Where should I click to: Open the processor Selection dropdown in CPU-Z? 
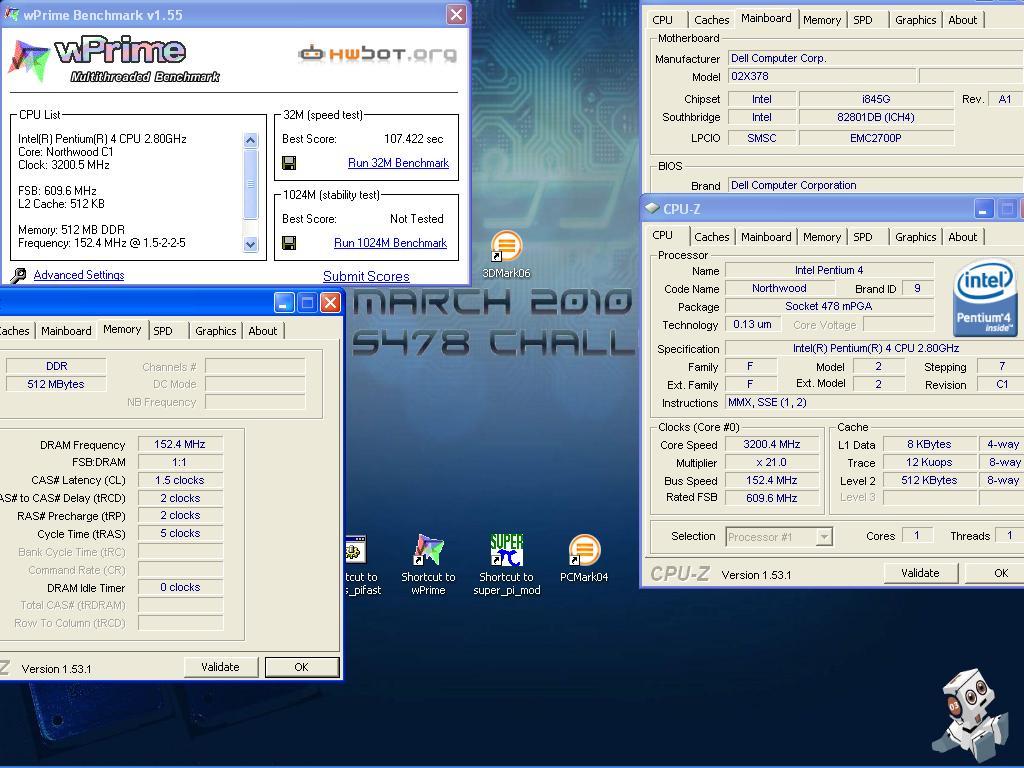824,537
